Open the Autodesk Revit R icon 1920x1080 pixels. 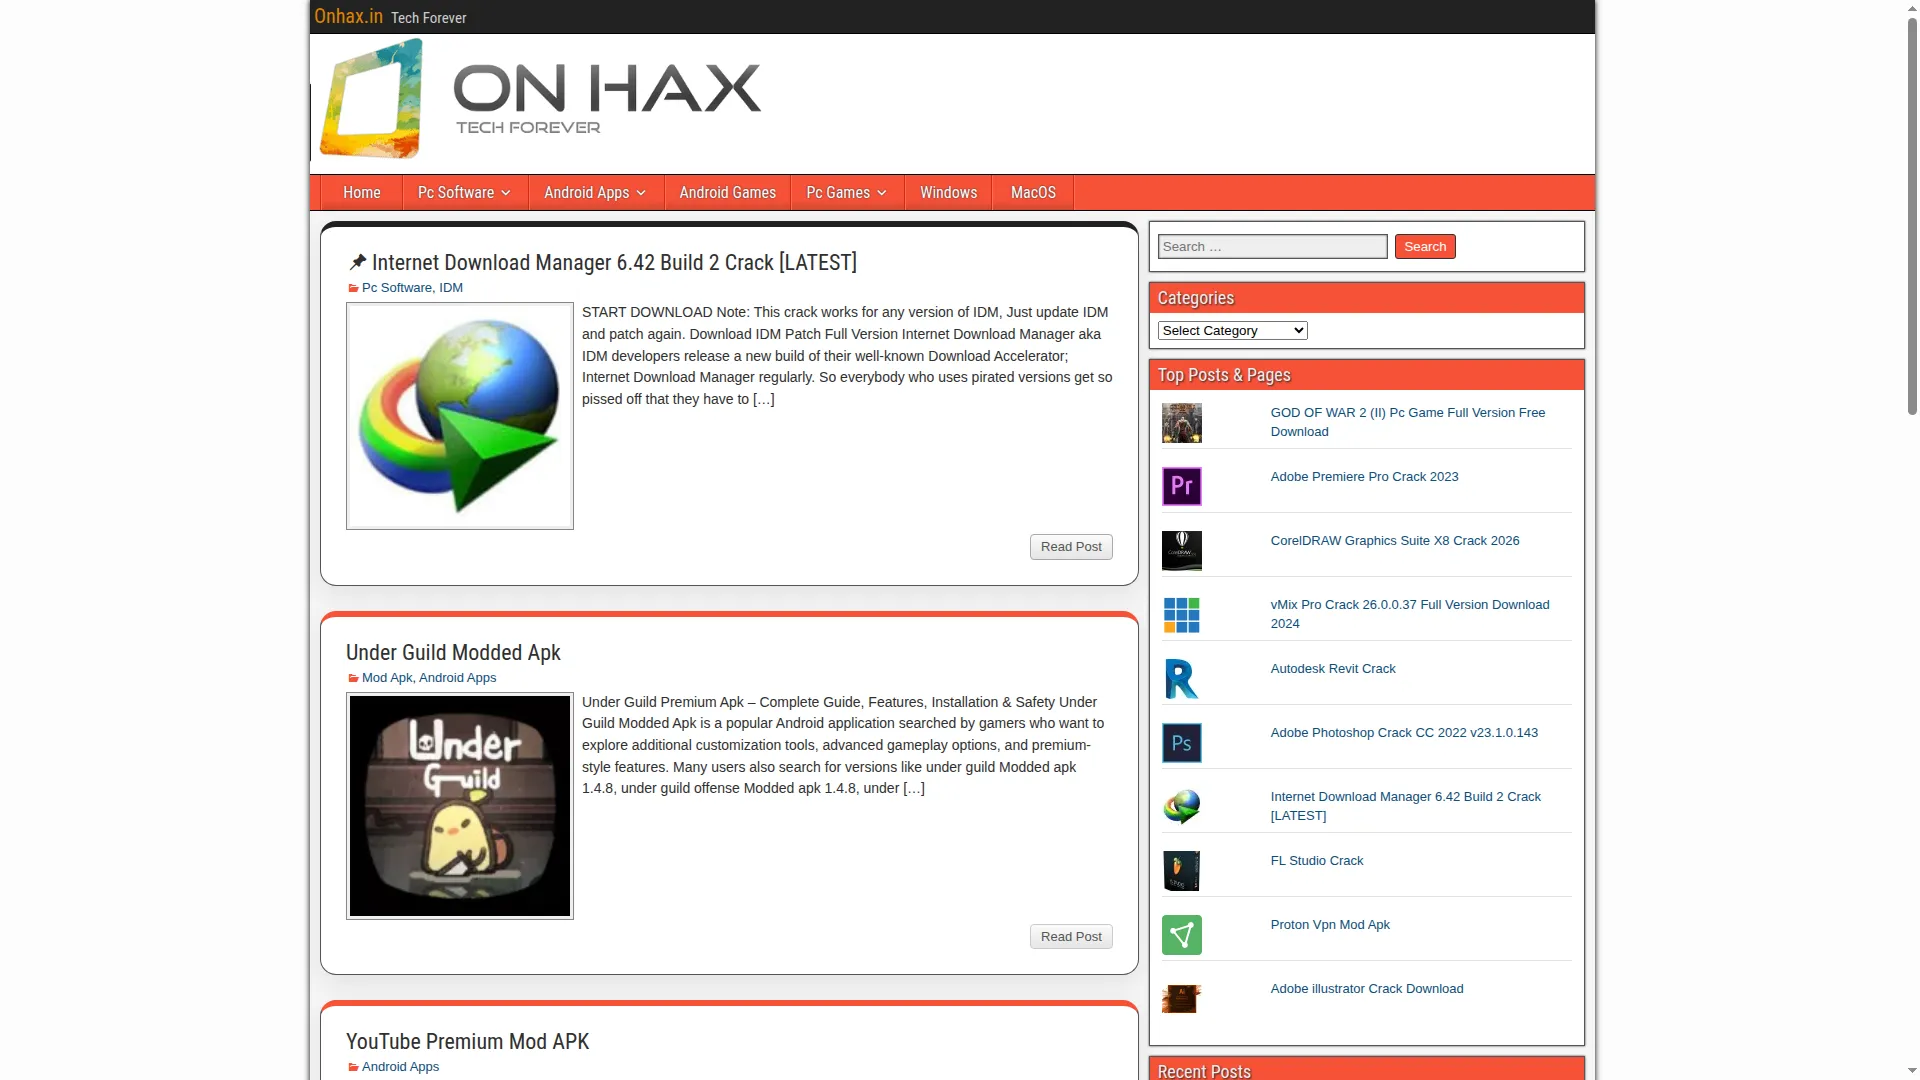coord(1181,679)
